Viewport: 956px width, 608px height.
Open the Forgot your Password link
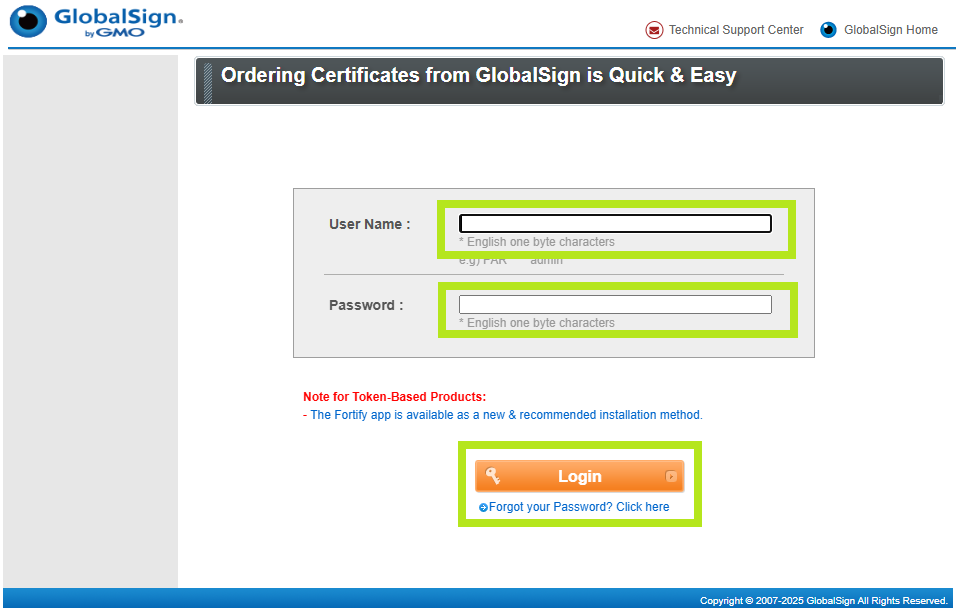coord(579,507)
